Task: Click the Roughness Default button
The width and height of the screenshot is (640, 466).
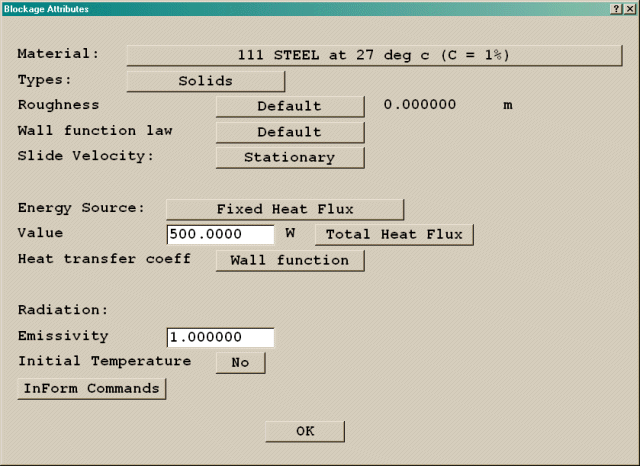Action: (289, 105)
